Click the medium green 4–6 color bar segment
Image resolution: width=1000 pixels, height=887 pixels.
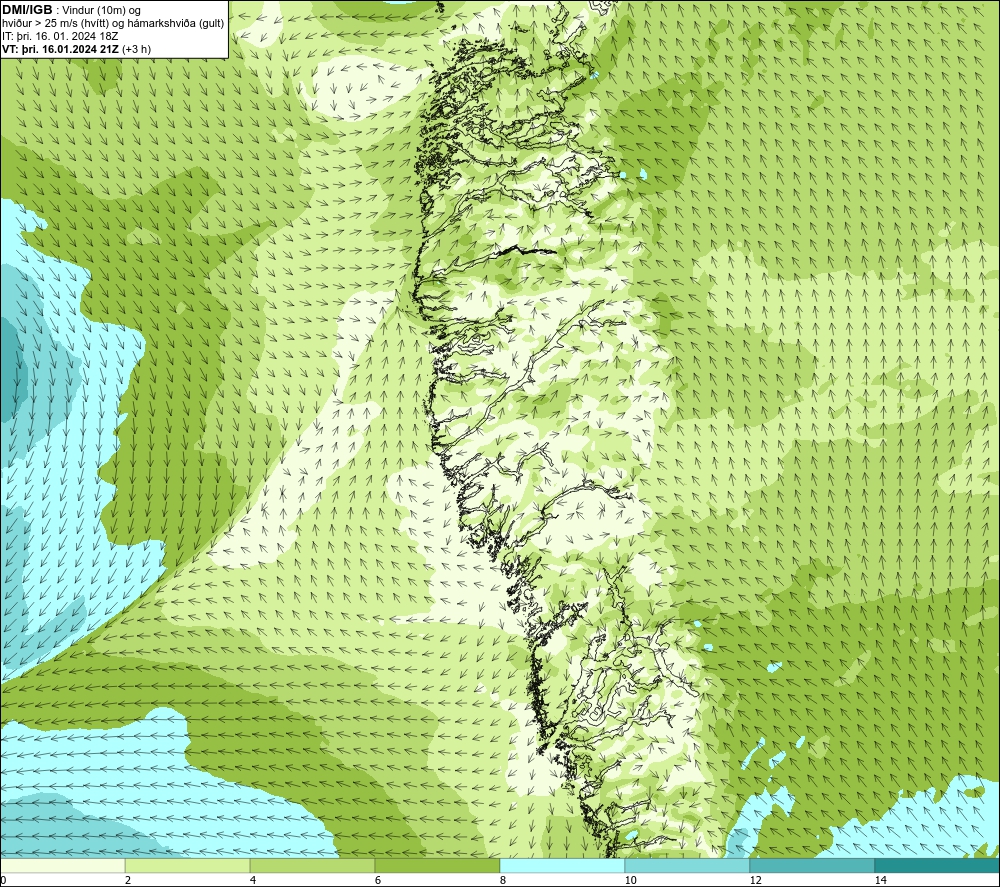(x=312, y=865)
